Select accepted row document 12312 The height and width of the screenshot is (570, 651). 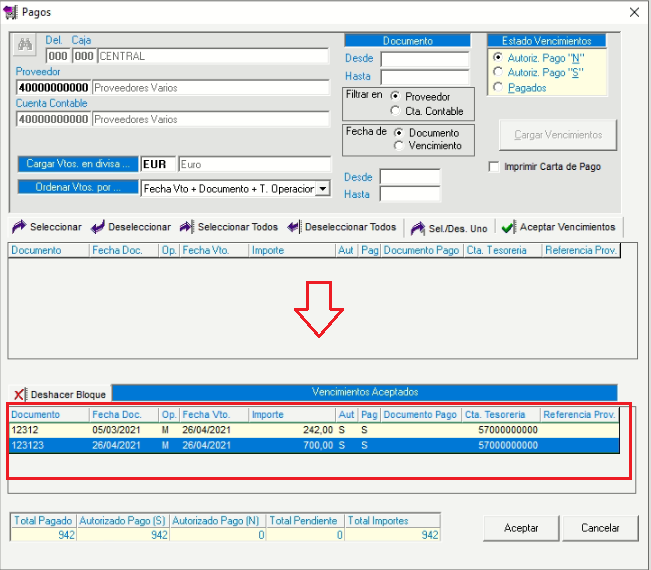(x=314, y=430)
